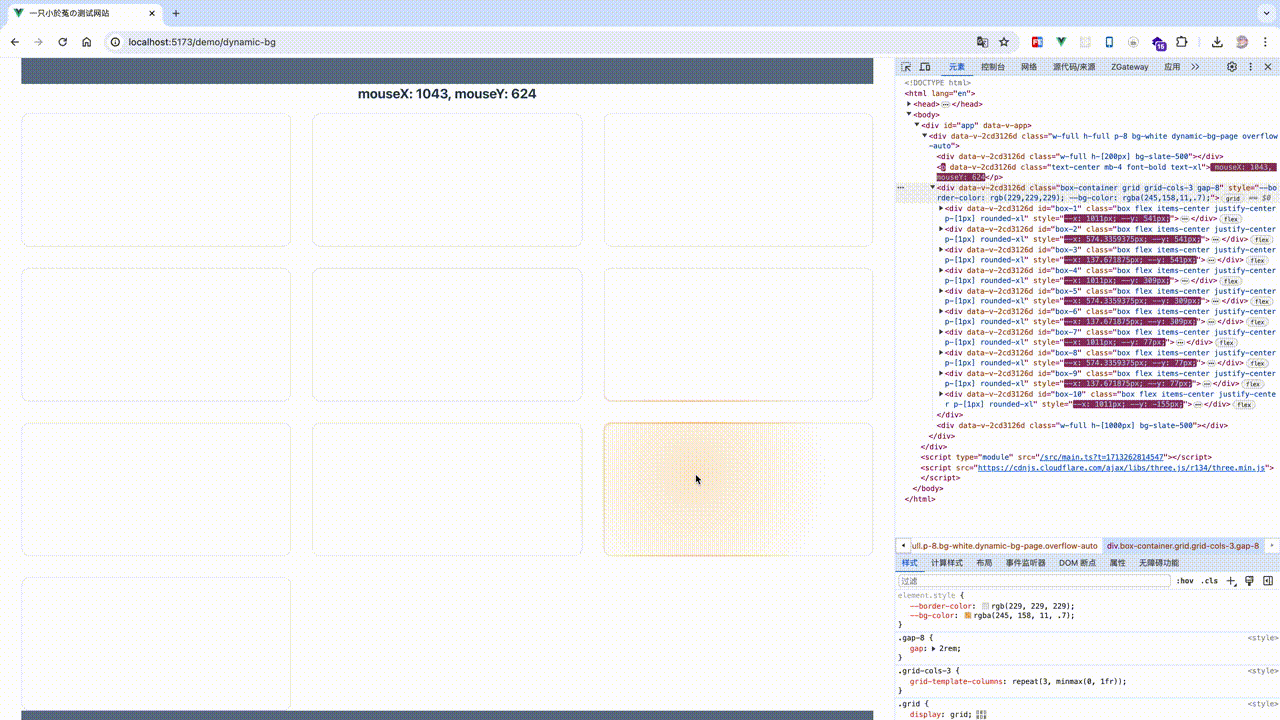The width and height of the screenshot is (1280, 720).
Task: Click the translate page icon
Action: click(x=983, y=42)
